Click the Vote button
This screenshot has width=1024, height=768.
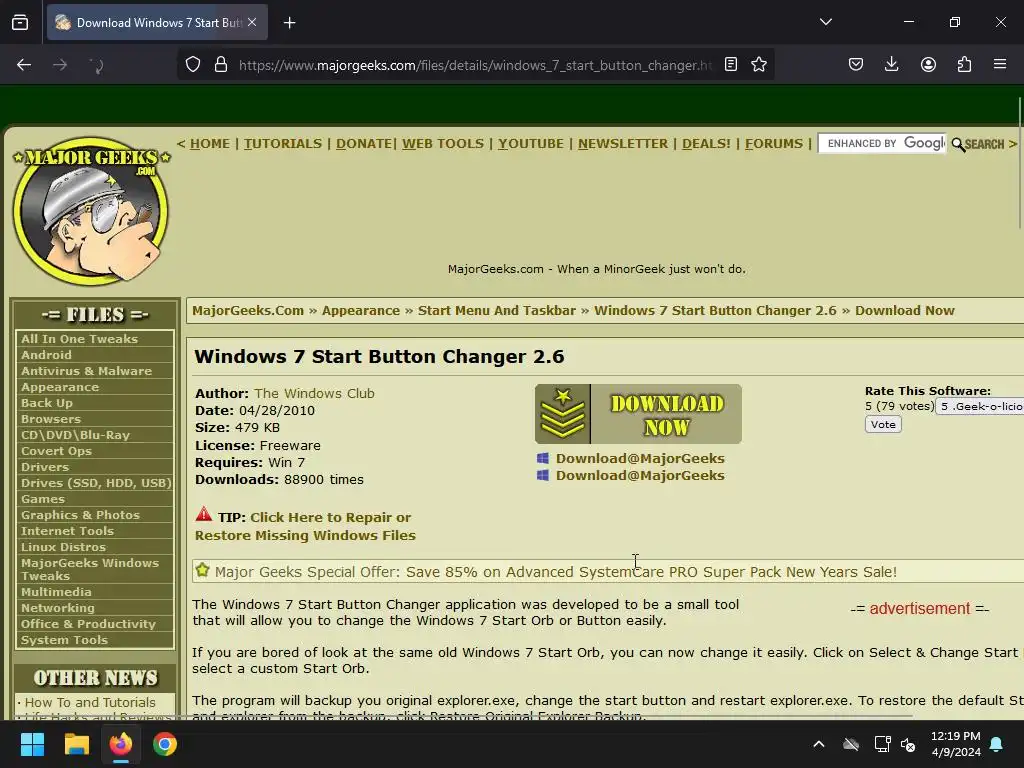coord(883,424)
